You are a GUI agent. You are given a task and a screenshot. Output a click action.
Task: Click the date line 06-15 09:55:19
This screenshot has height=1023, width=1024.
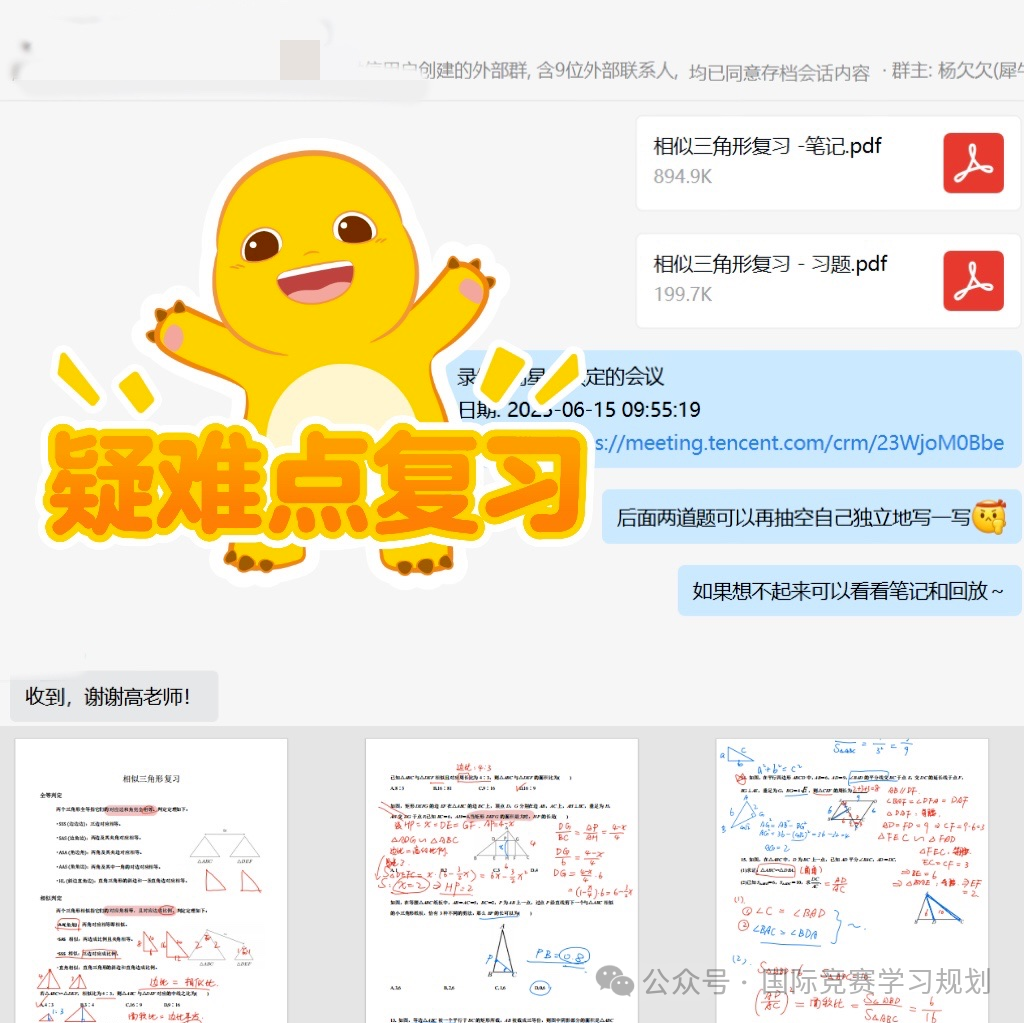(x=579, y=410)
